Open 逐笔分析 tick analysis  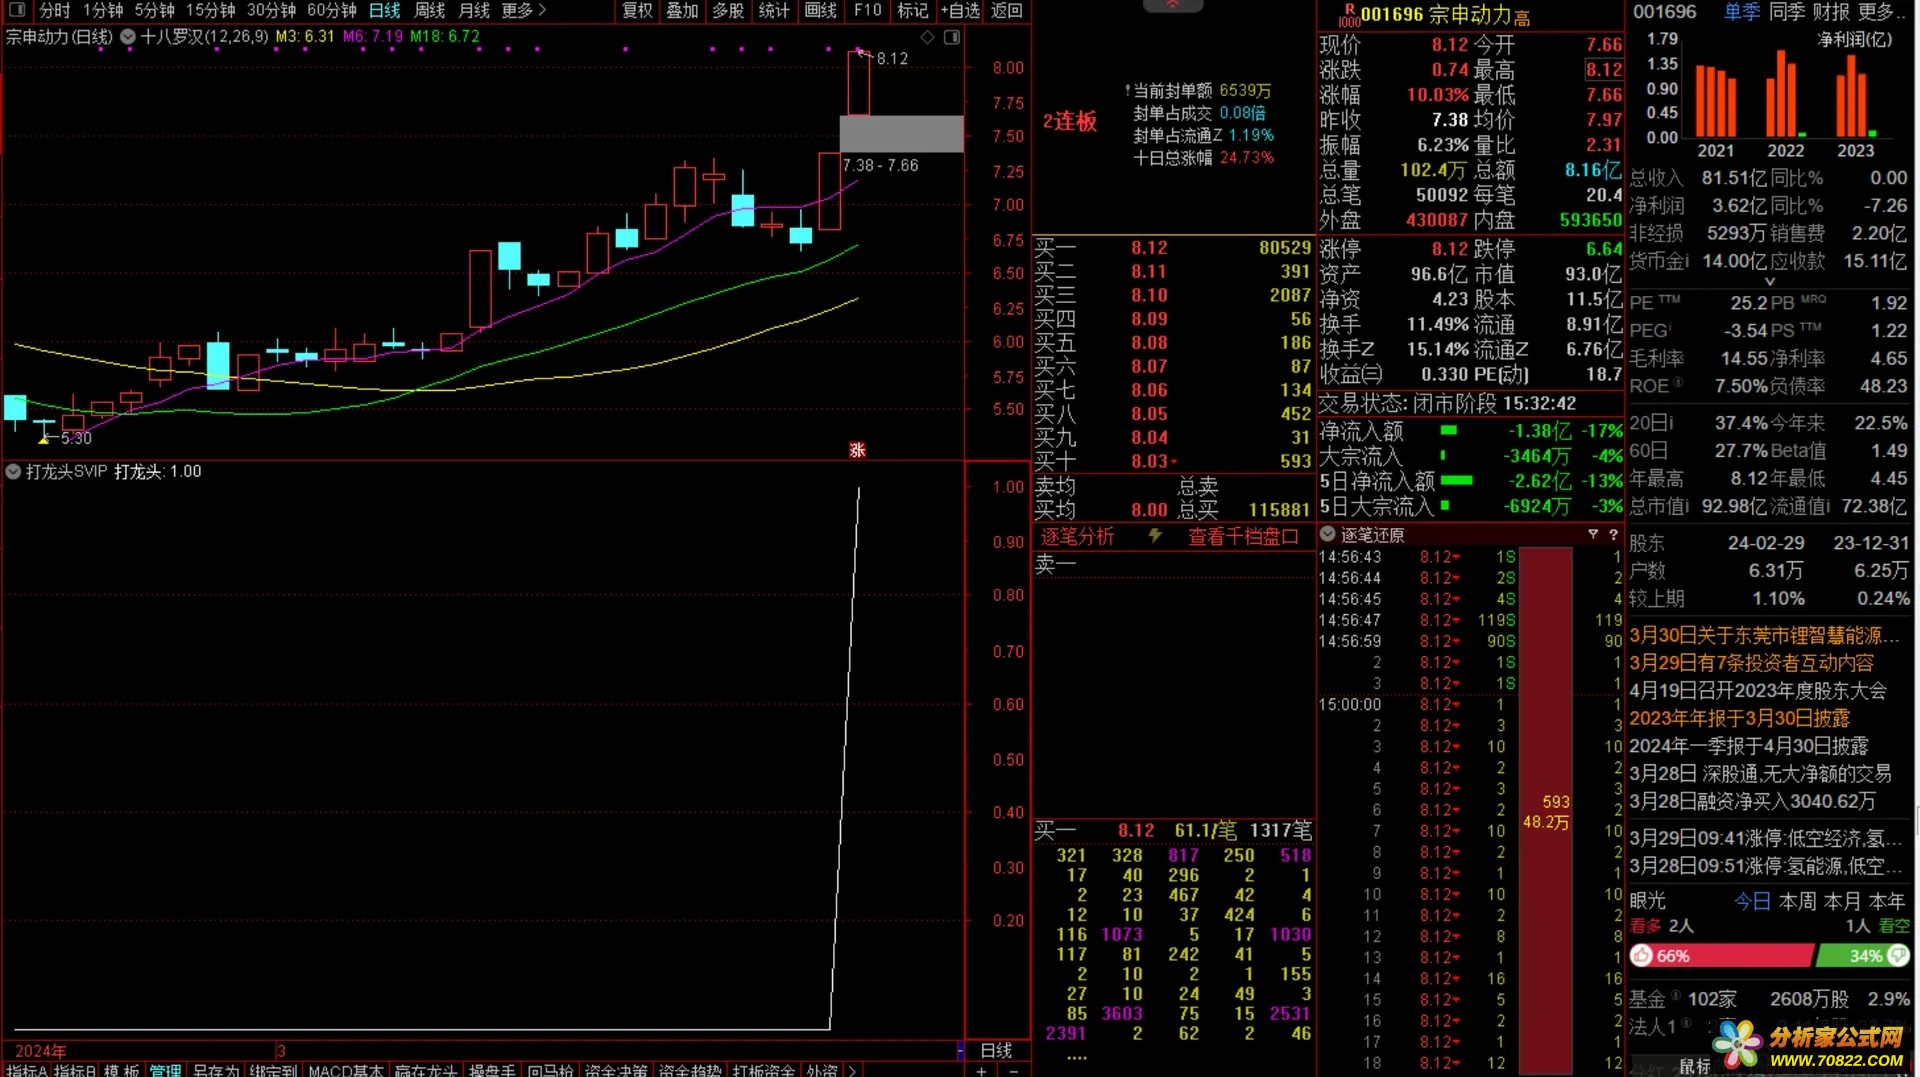click(x=1077, y=536)
